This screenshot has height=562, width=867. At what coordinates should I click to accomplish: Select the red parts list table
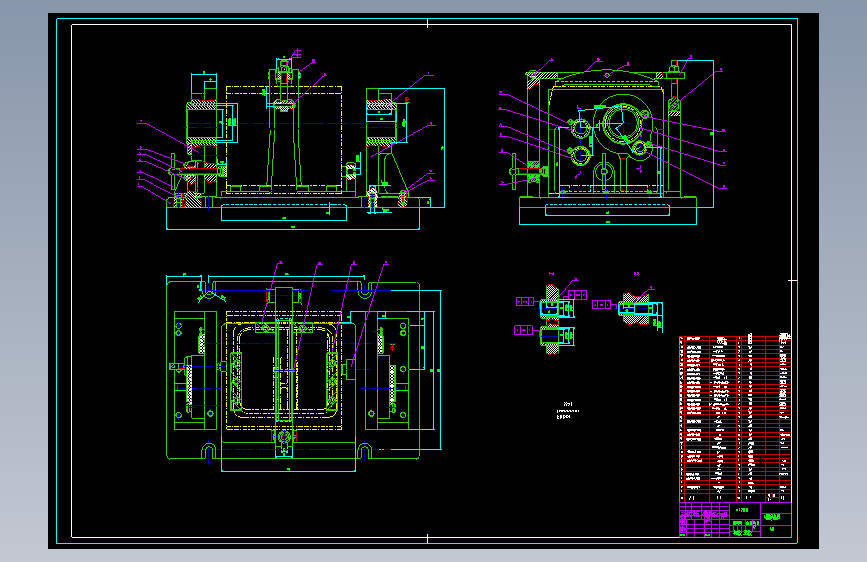click(x=735, y=419)
